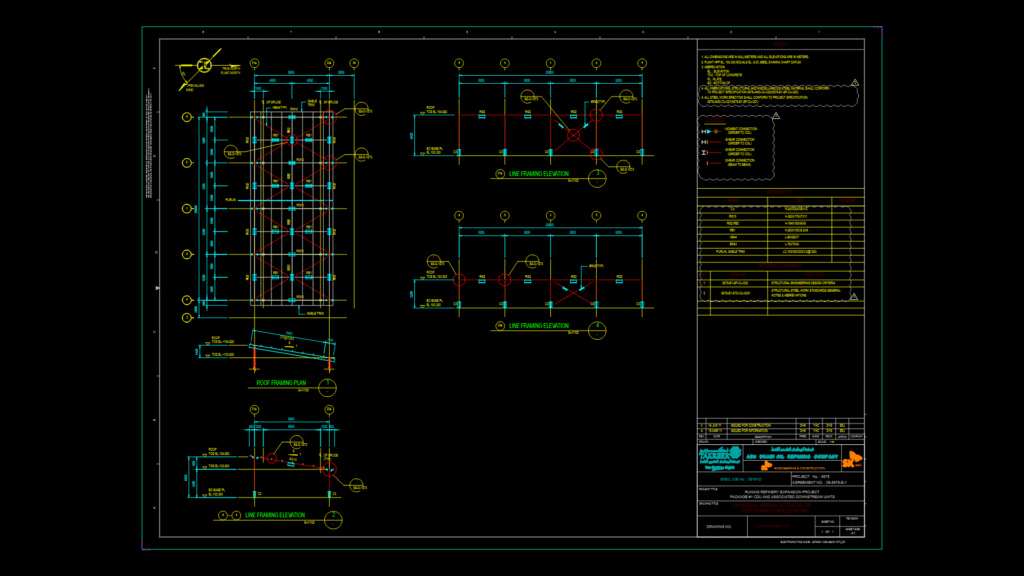The width and height of the screenshot is (1024, 576).
Task: Select the ISSUED FOR CONSTRUCTION revision row
Action: pyautogui.click(x=780, y=425)
